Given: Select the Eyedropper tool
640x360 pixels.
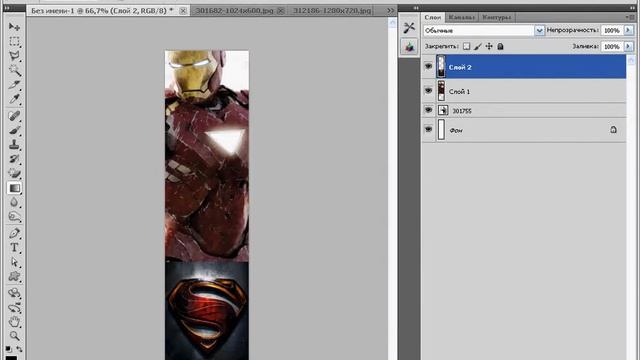Looking at the screenshot, I should click(x=14, y=99).
